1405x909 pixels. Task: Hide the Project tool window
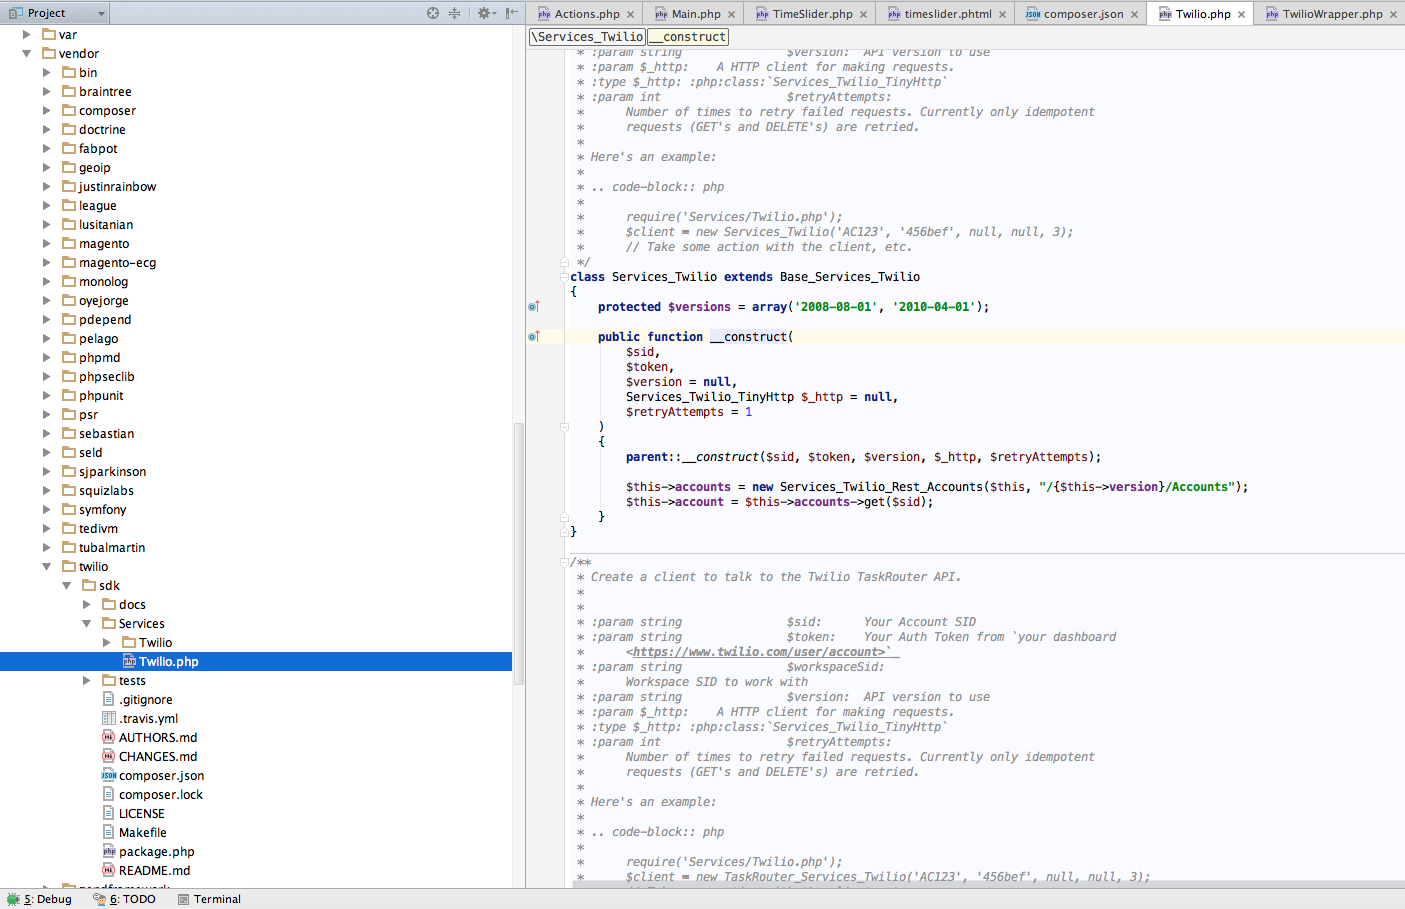(x=511, y=13)
